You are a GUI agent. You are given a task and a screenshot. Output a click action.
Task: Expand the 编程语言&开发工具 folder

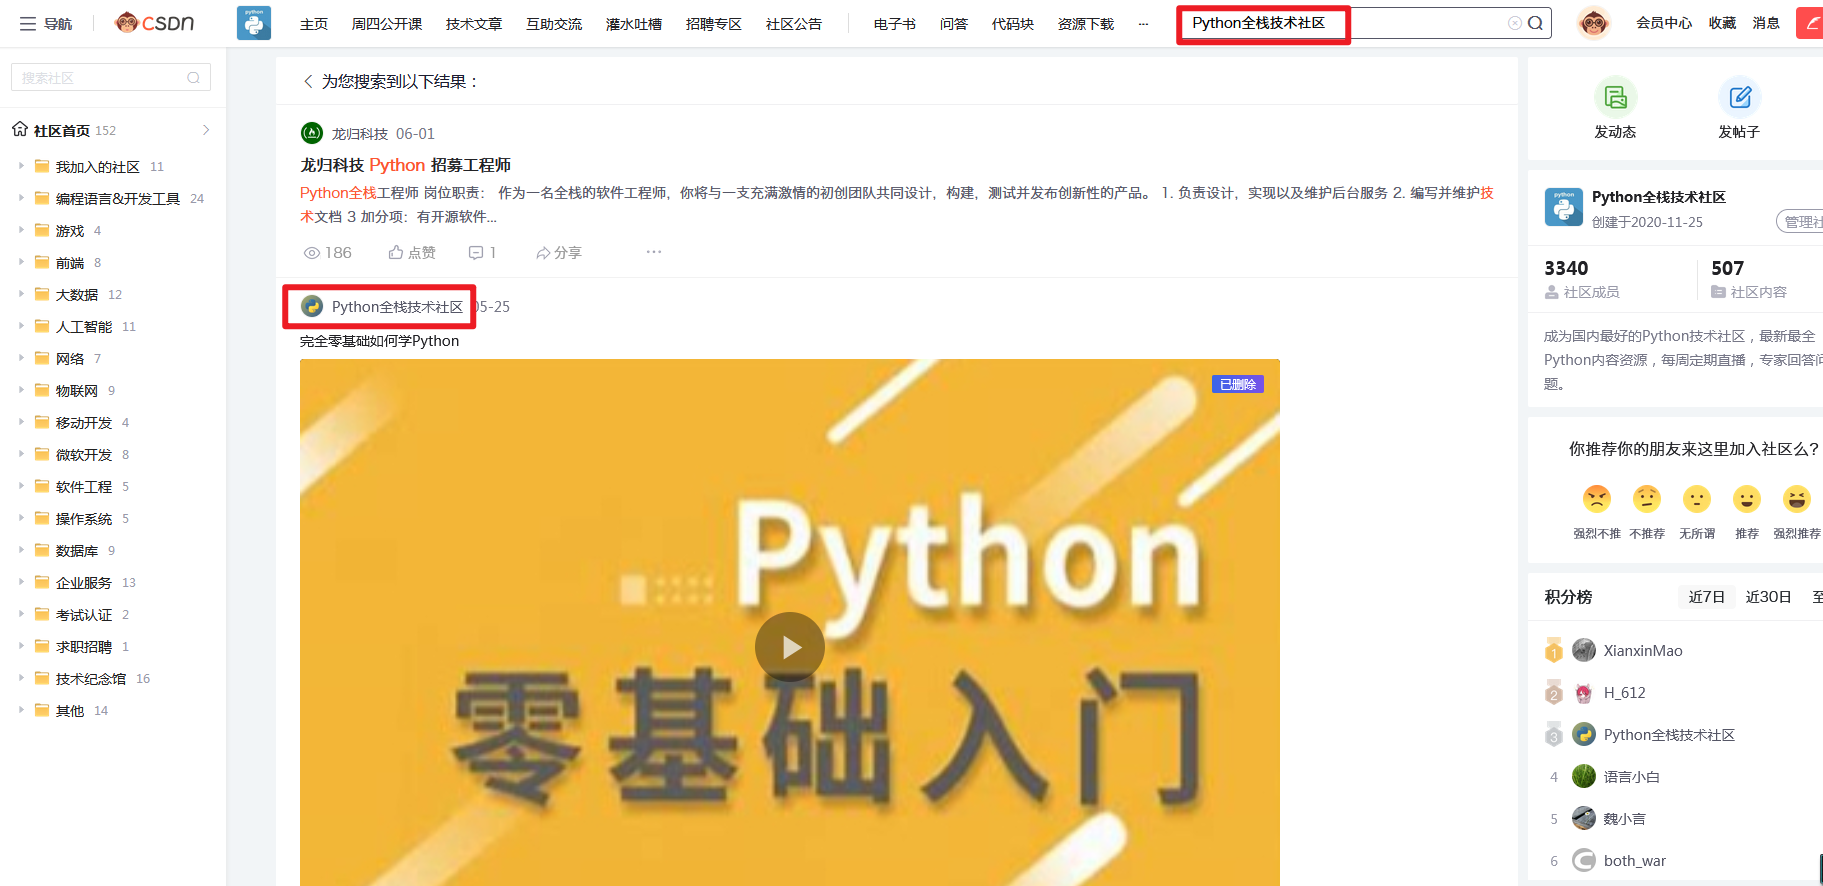coord(21,198)
